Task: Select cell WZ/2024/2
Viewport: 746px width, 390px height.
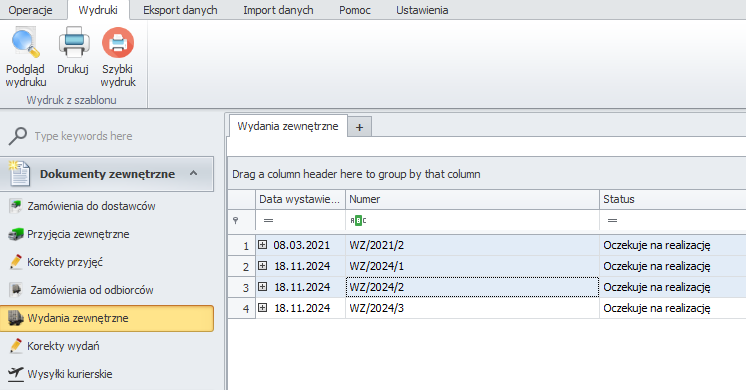Action: 472,287
